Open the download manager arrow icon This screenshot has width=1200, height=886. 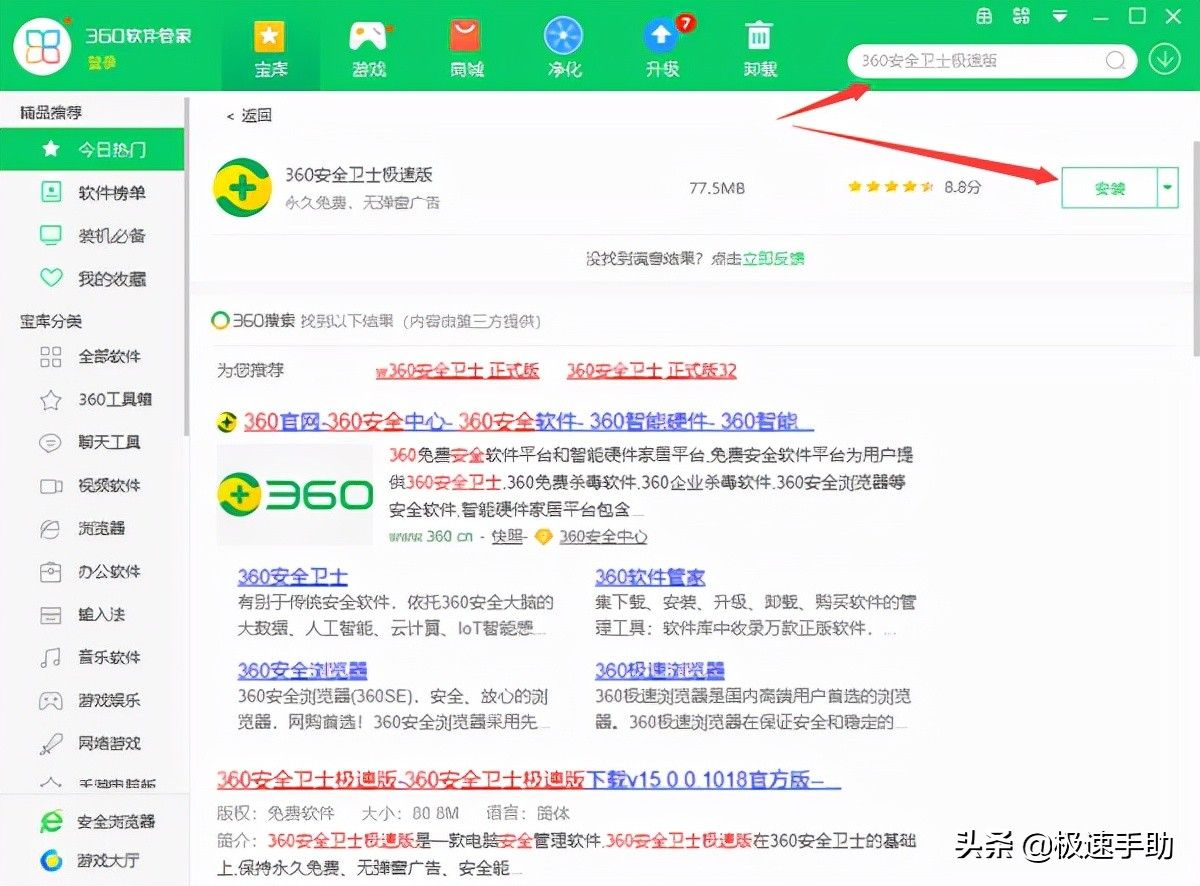[x=1164, y=60]
